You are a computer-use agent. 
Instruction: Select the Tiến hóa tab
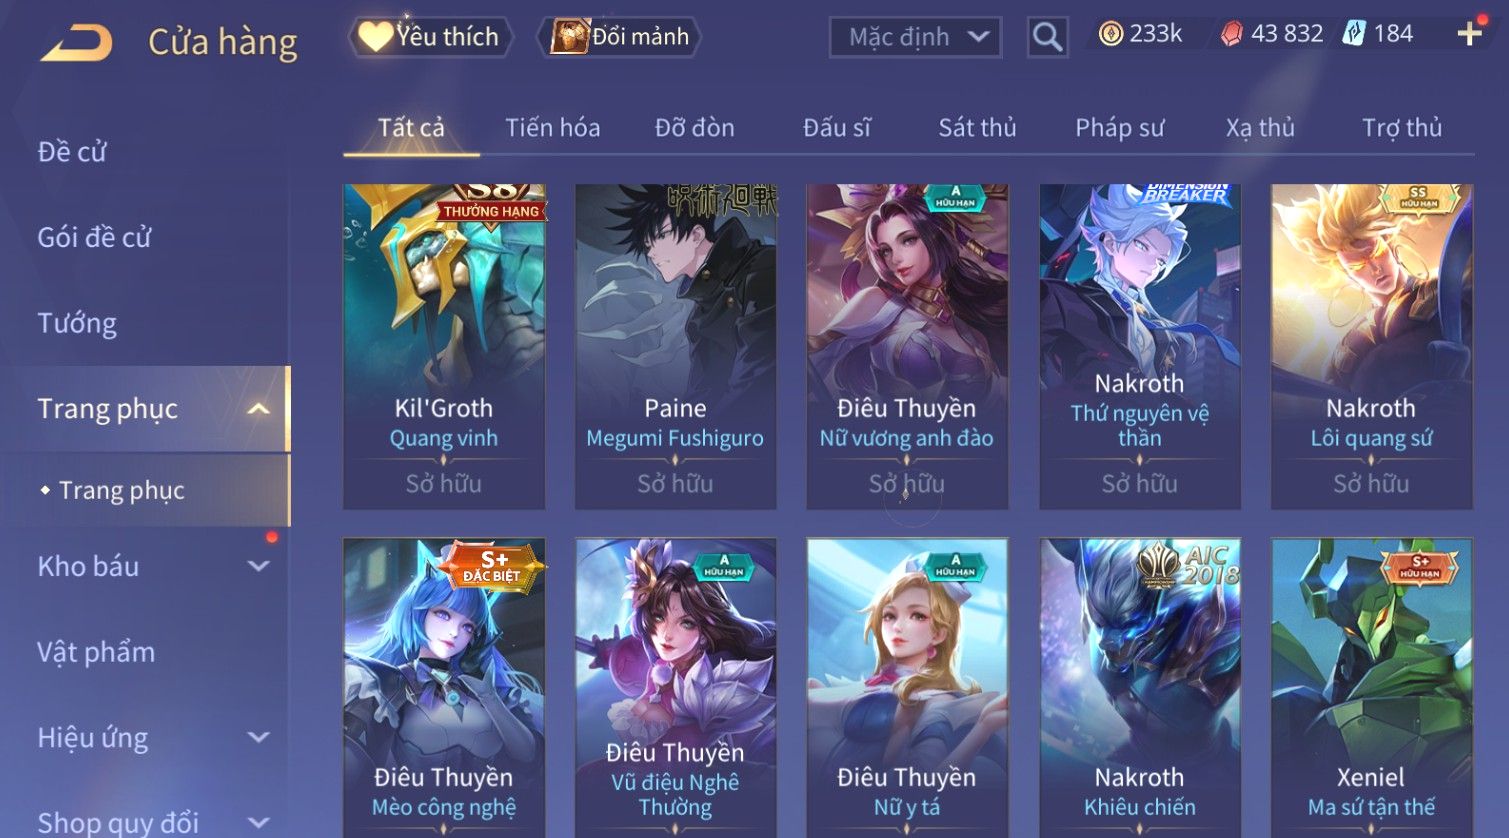coord(552,128)
